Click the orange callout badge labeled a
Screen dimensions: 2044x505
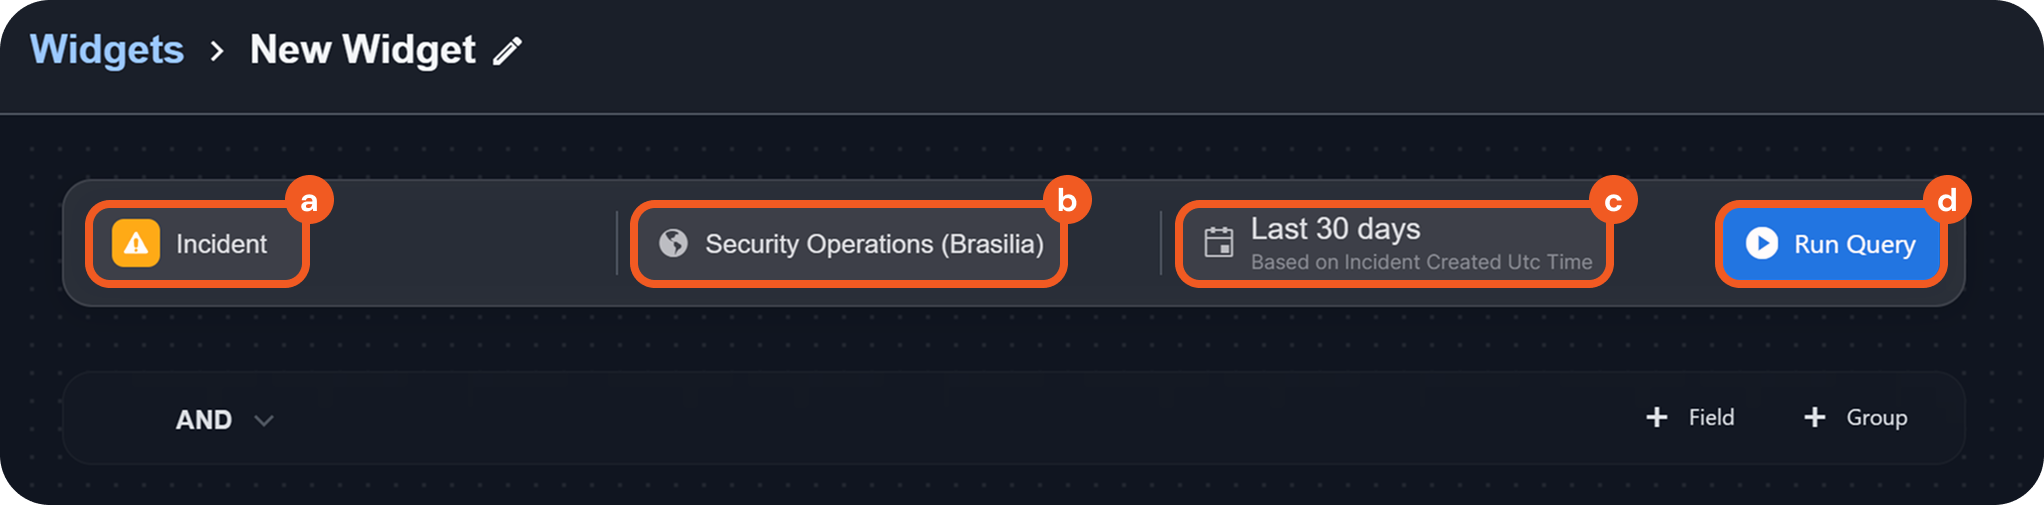[x=309, y=201]
